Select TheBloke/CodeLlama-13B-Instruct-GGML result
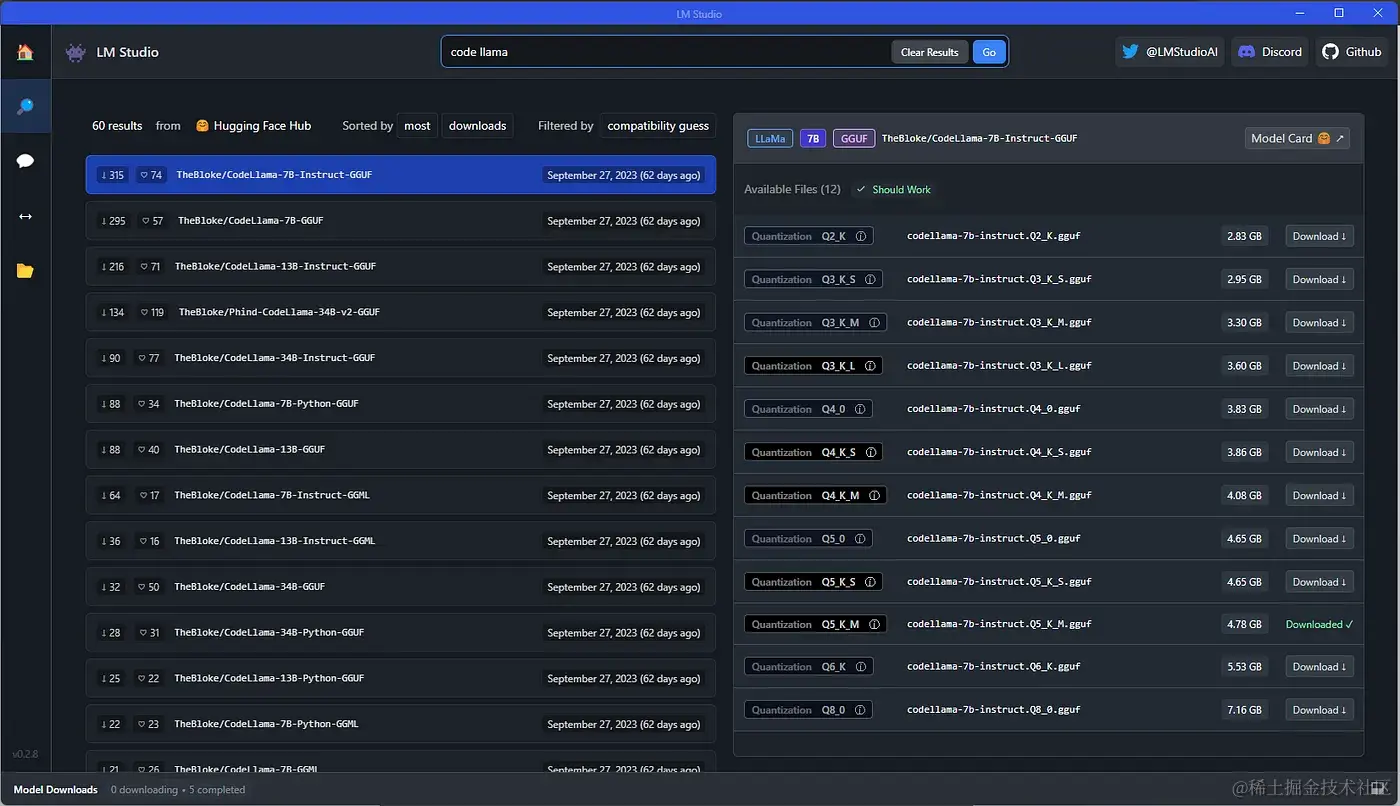 tap(401, 541)
